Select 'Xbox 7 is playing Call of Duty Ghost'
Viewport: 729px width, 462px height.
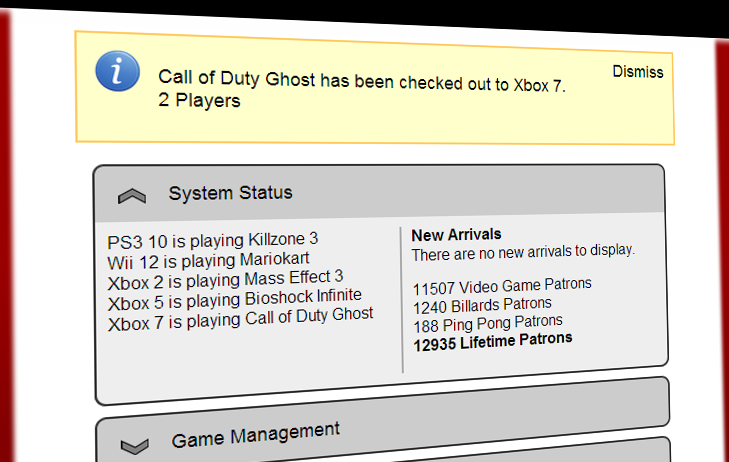pos(240,319)
